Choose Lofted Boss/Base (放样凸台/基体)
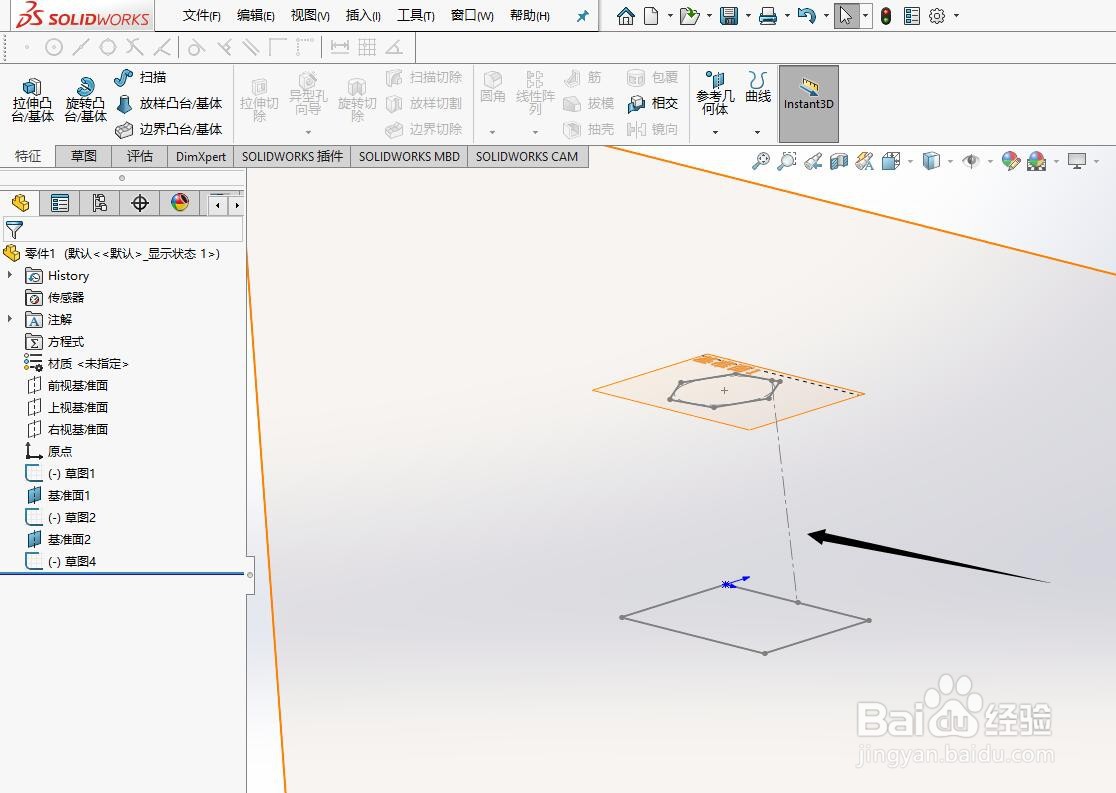The height and width of the screenshot is (793, 1116). 169,103
